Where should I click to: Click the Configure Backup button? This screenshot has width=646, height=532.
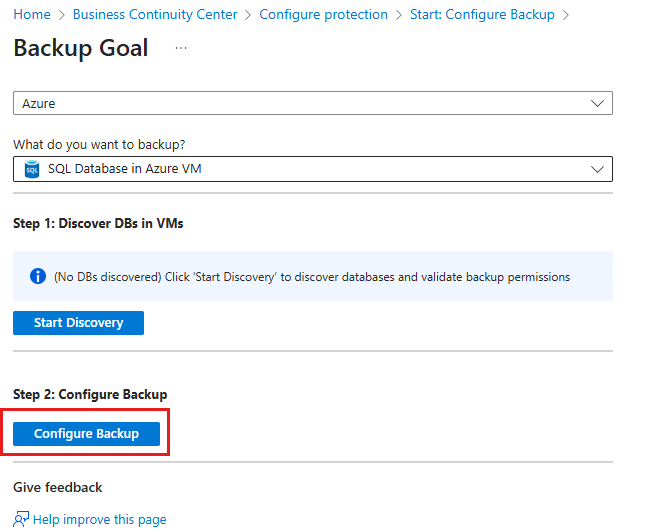(86, 434)
